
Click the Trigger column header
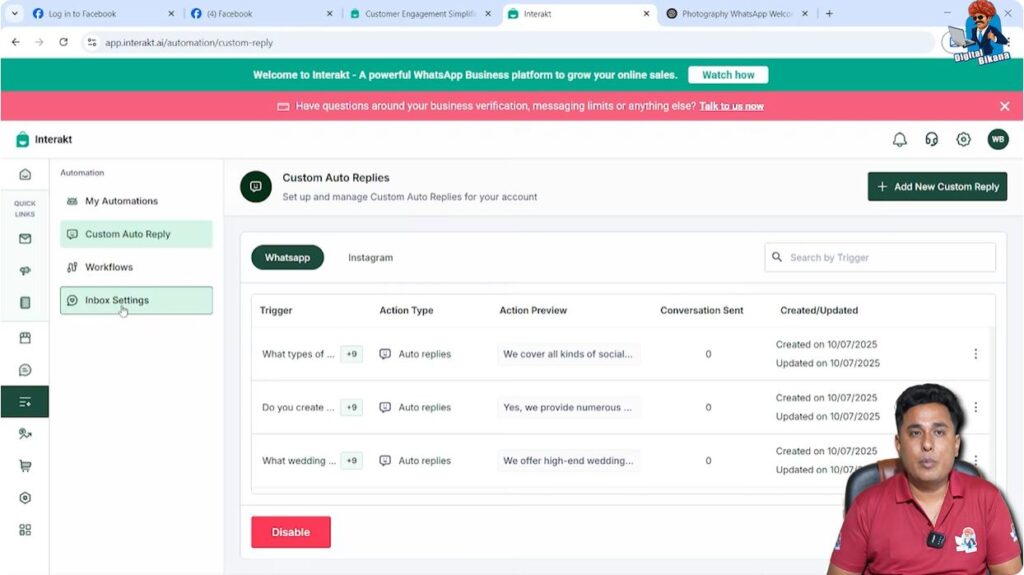(276, 310)
